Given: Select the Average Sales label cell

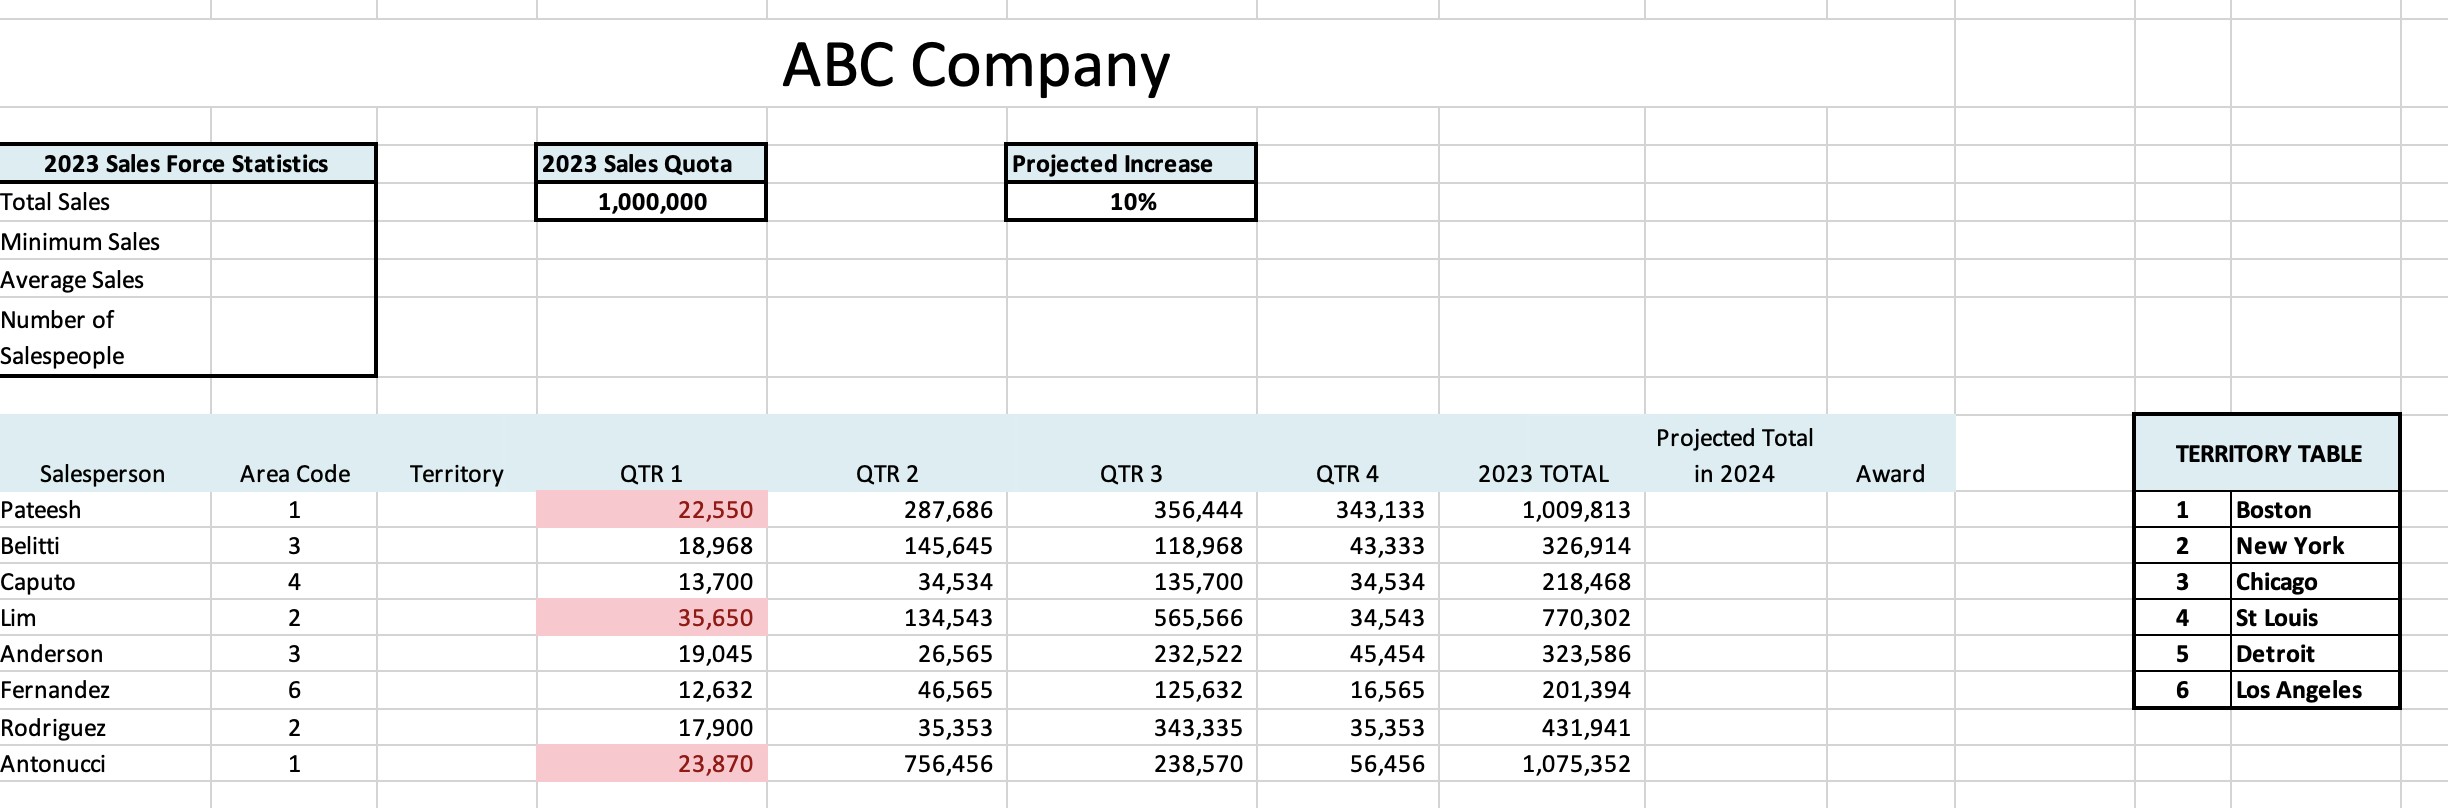Looking at the screenshot, I should (x=105, y=280).
